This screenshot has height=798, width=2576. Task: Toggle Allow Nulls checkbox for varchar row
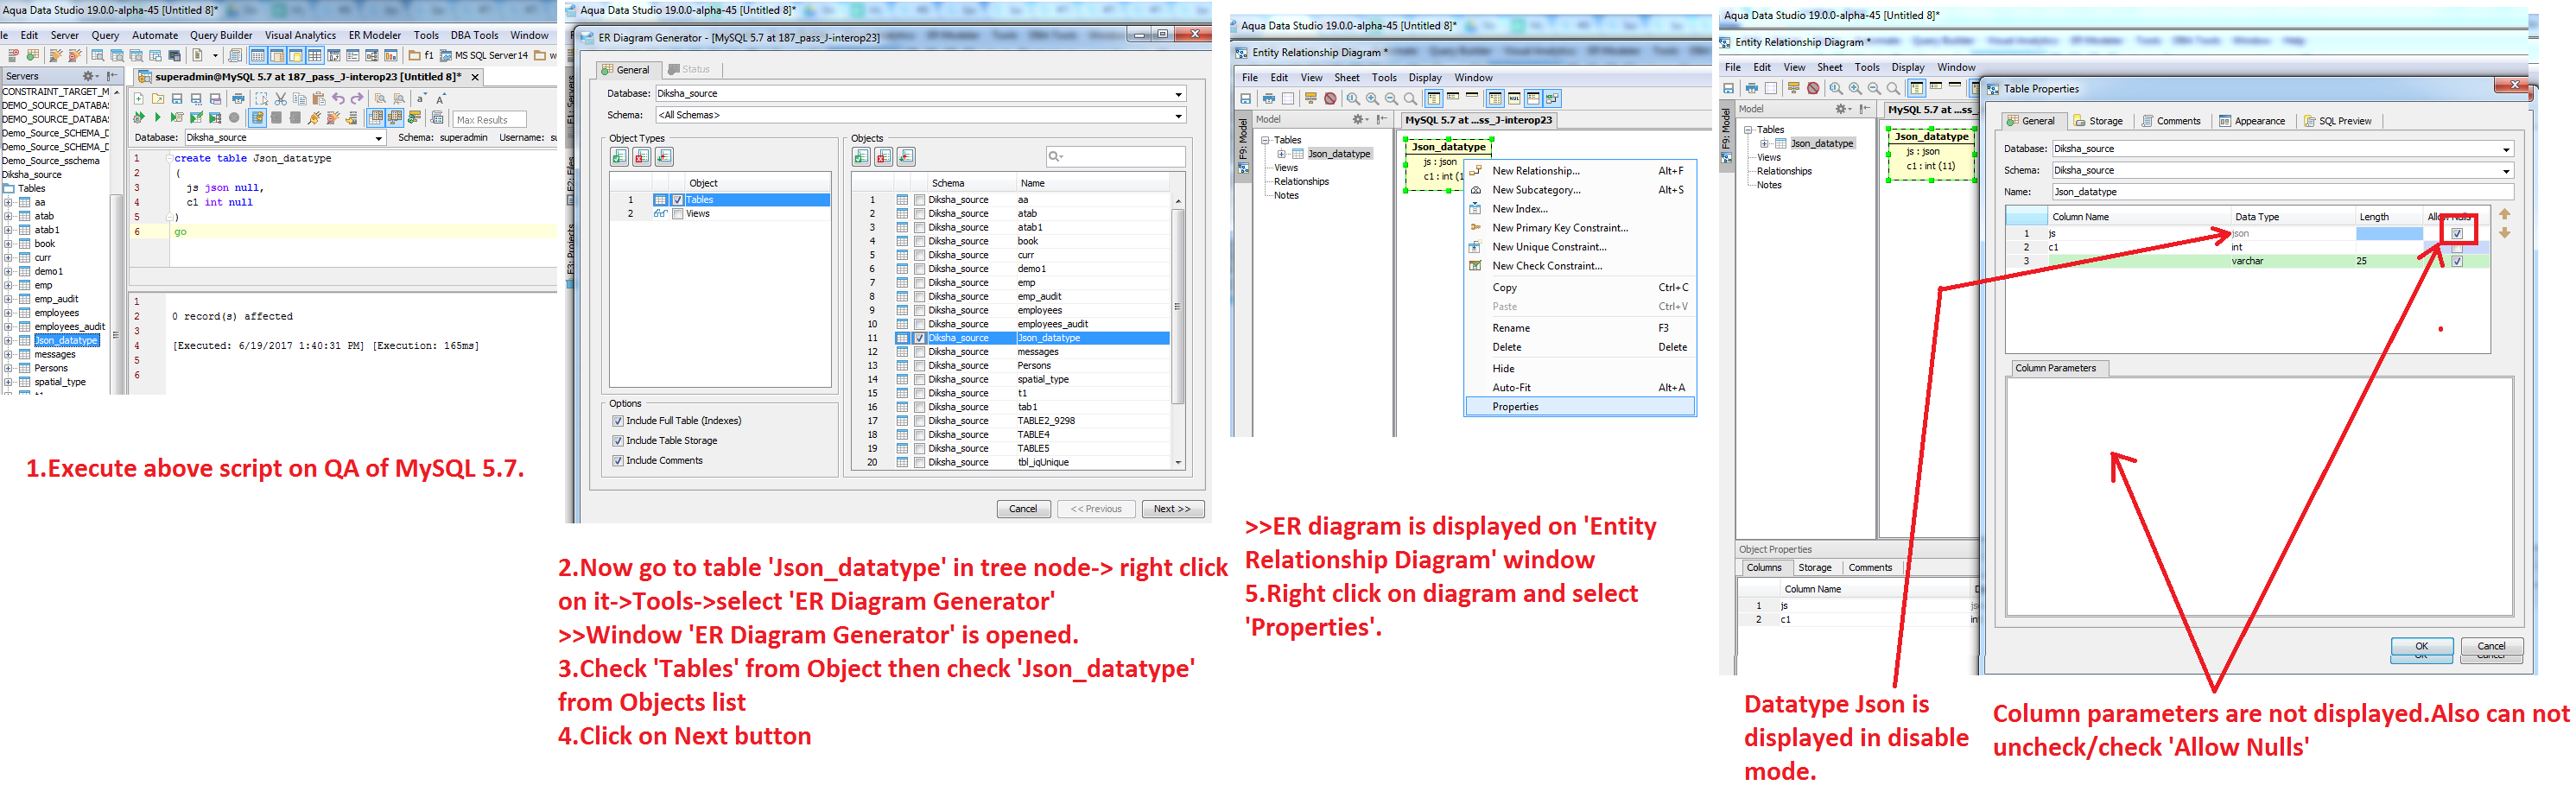coord(2457,262)
